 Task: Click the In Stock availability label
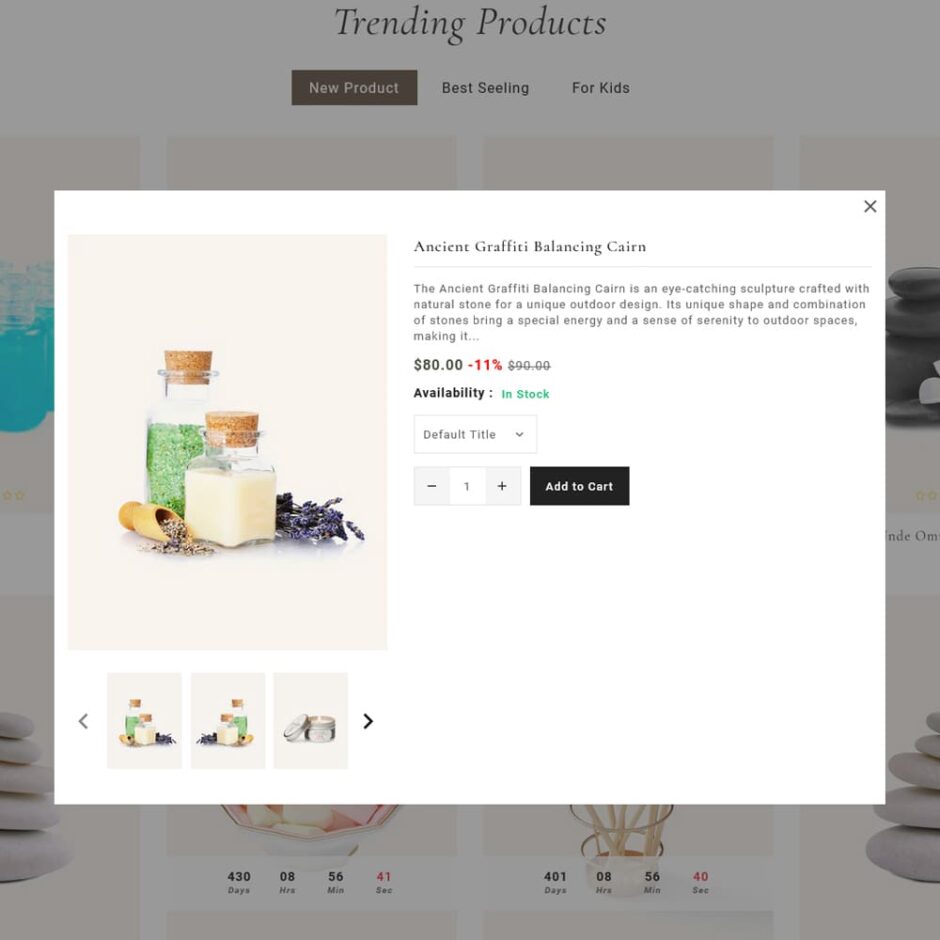tap(525, 394)
